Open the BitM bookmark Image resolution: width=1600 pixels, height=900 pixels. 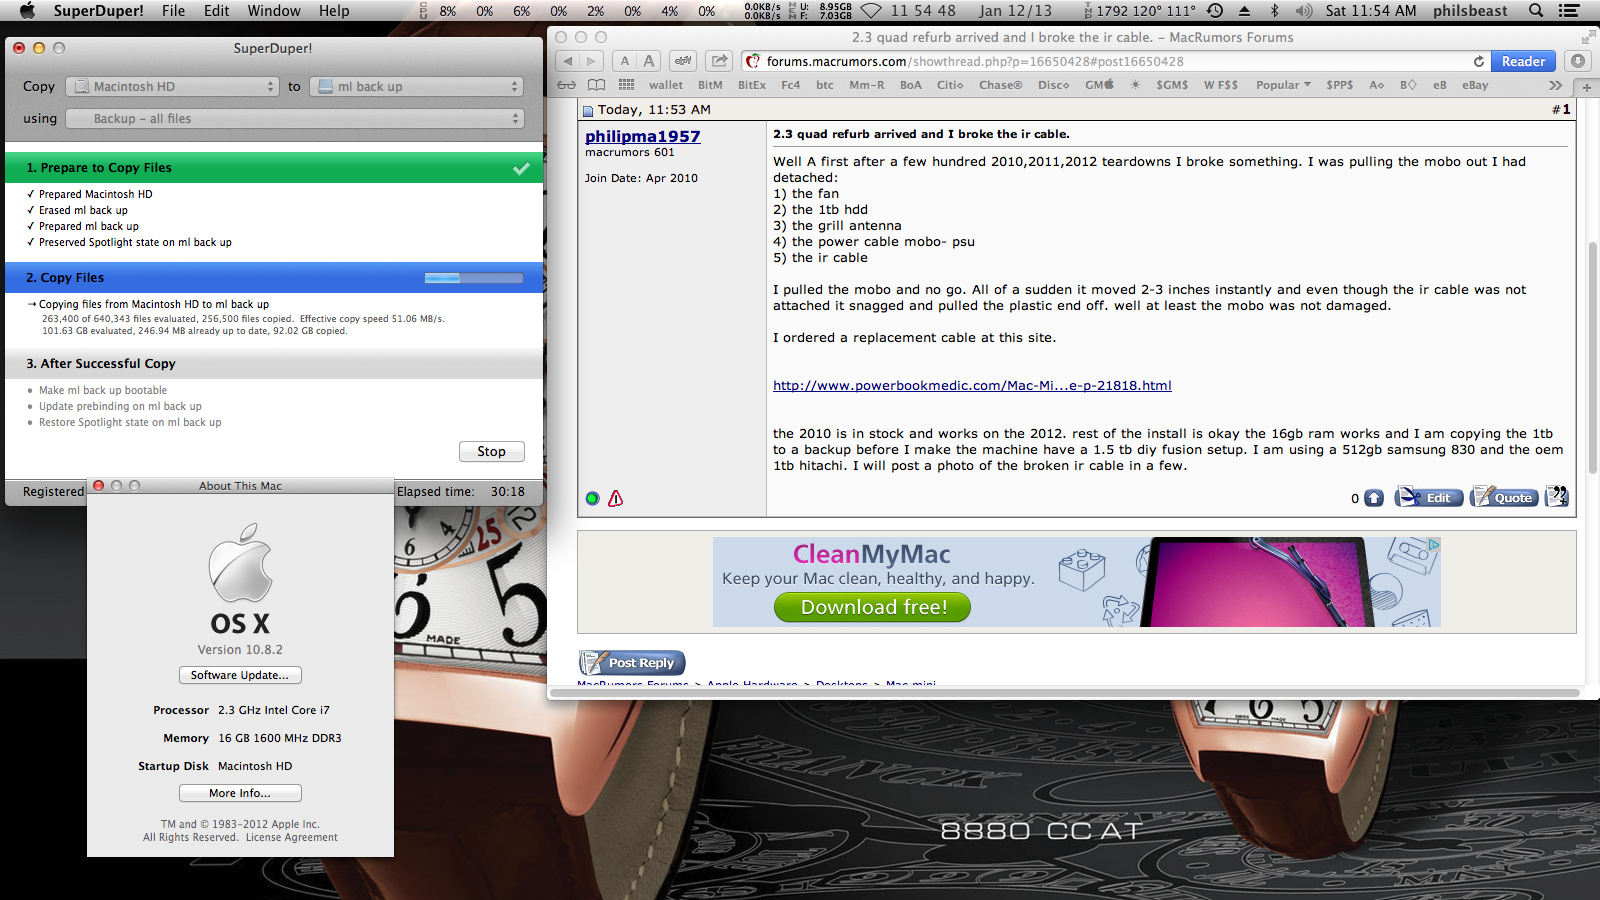pos(710,85)
